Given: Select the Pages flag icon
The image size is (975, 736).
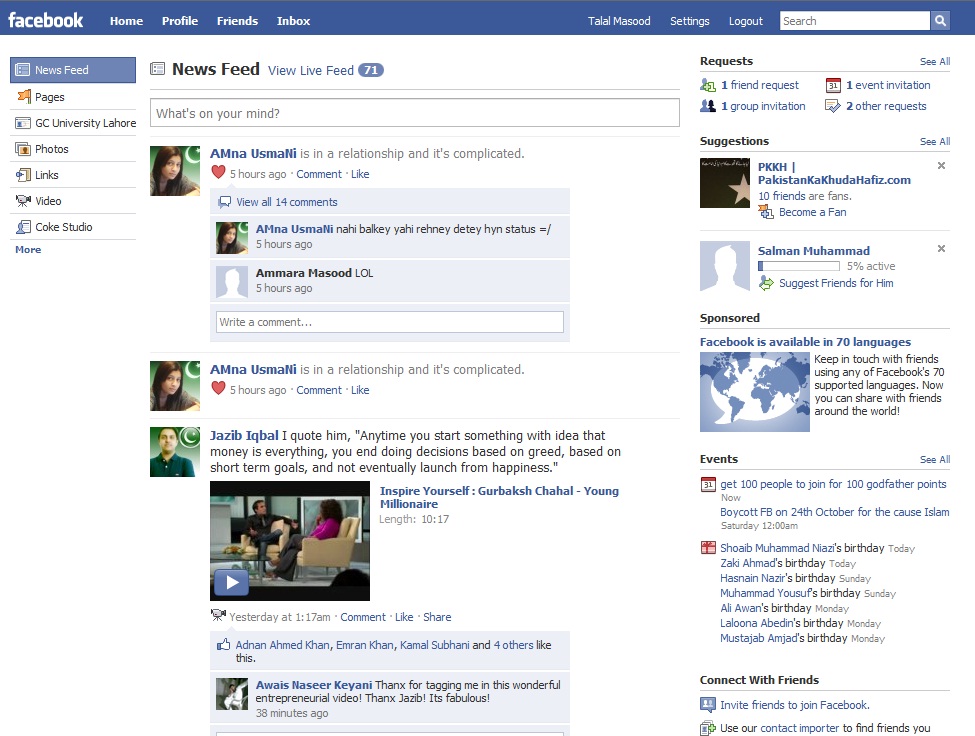Looking at the screenshot, I should click(x=22, y=97).
